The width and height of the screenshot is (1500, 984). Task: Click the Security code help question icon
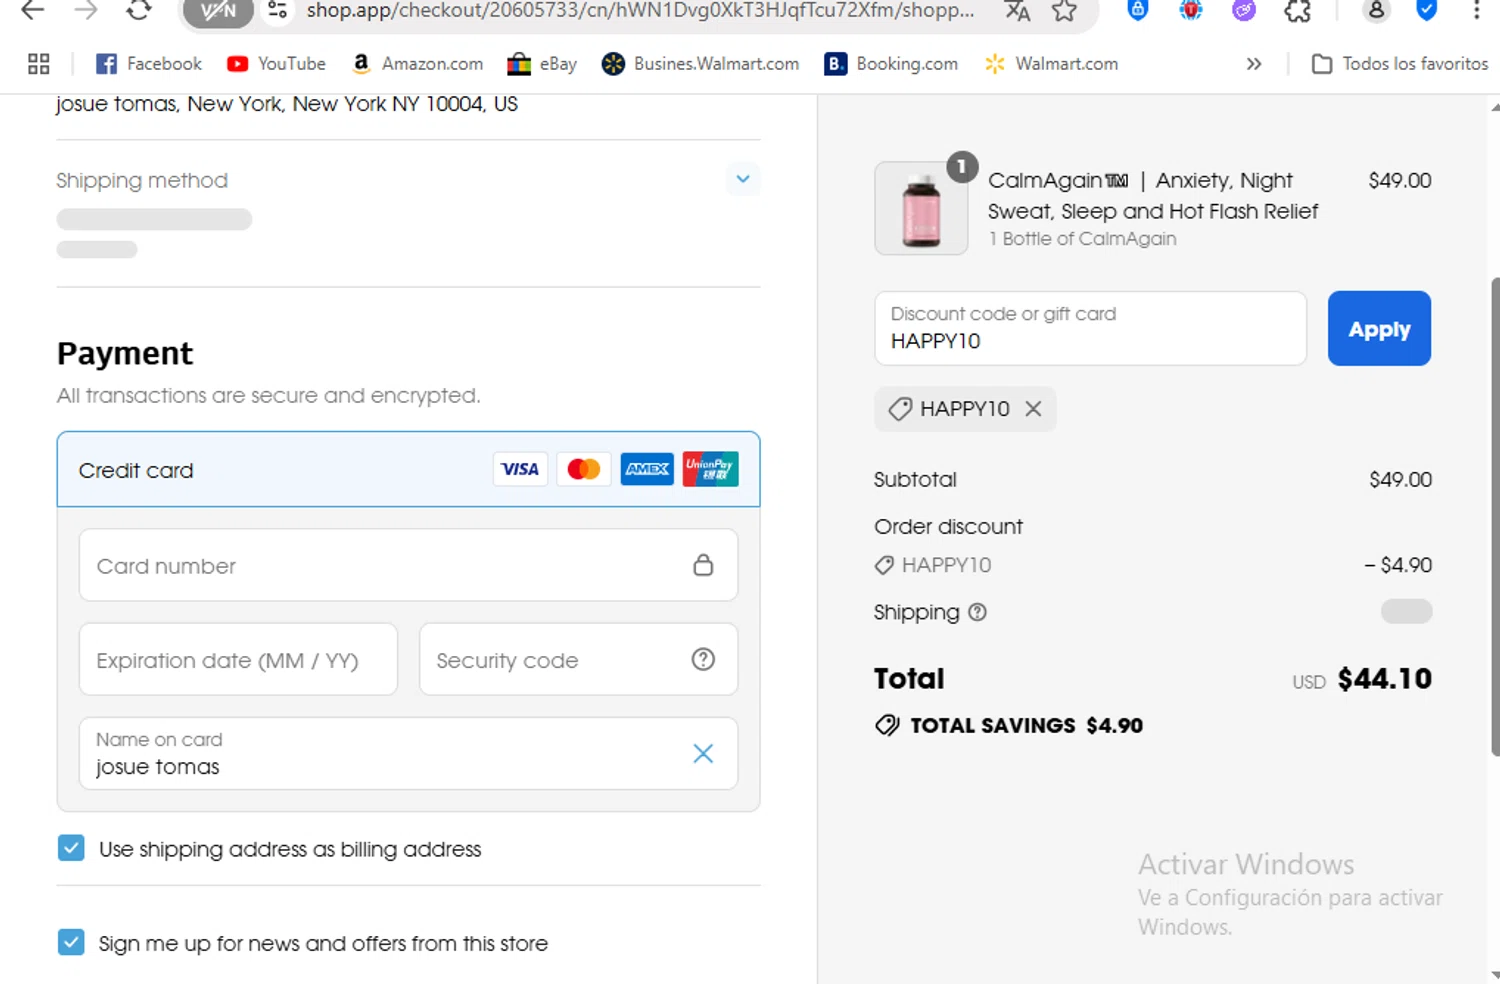703,659
